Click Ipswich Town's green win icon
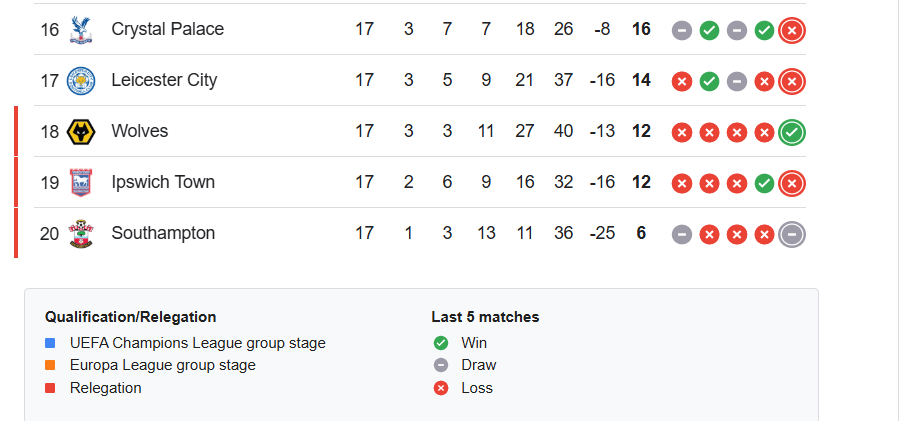 764,183
